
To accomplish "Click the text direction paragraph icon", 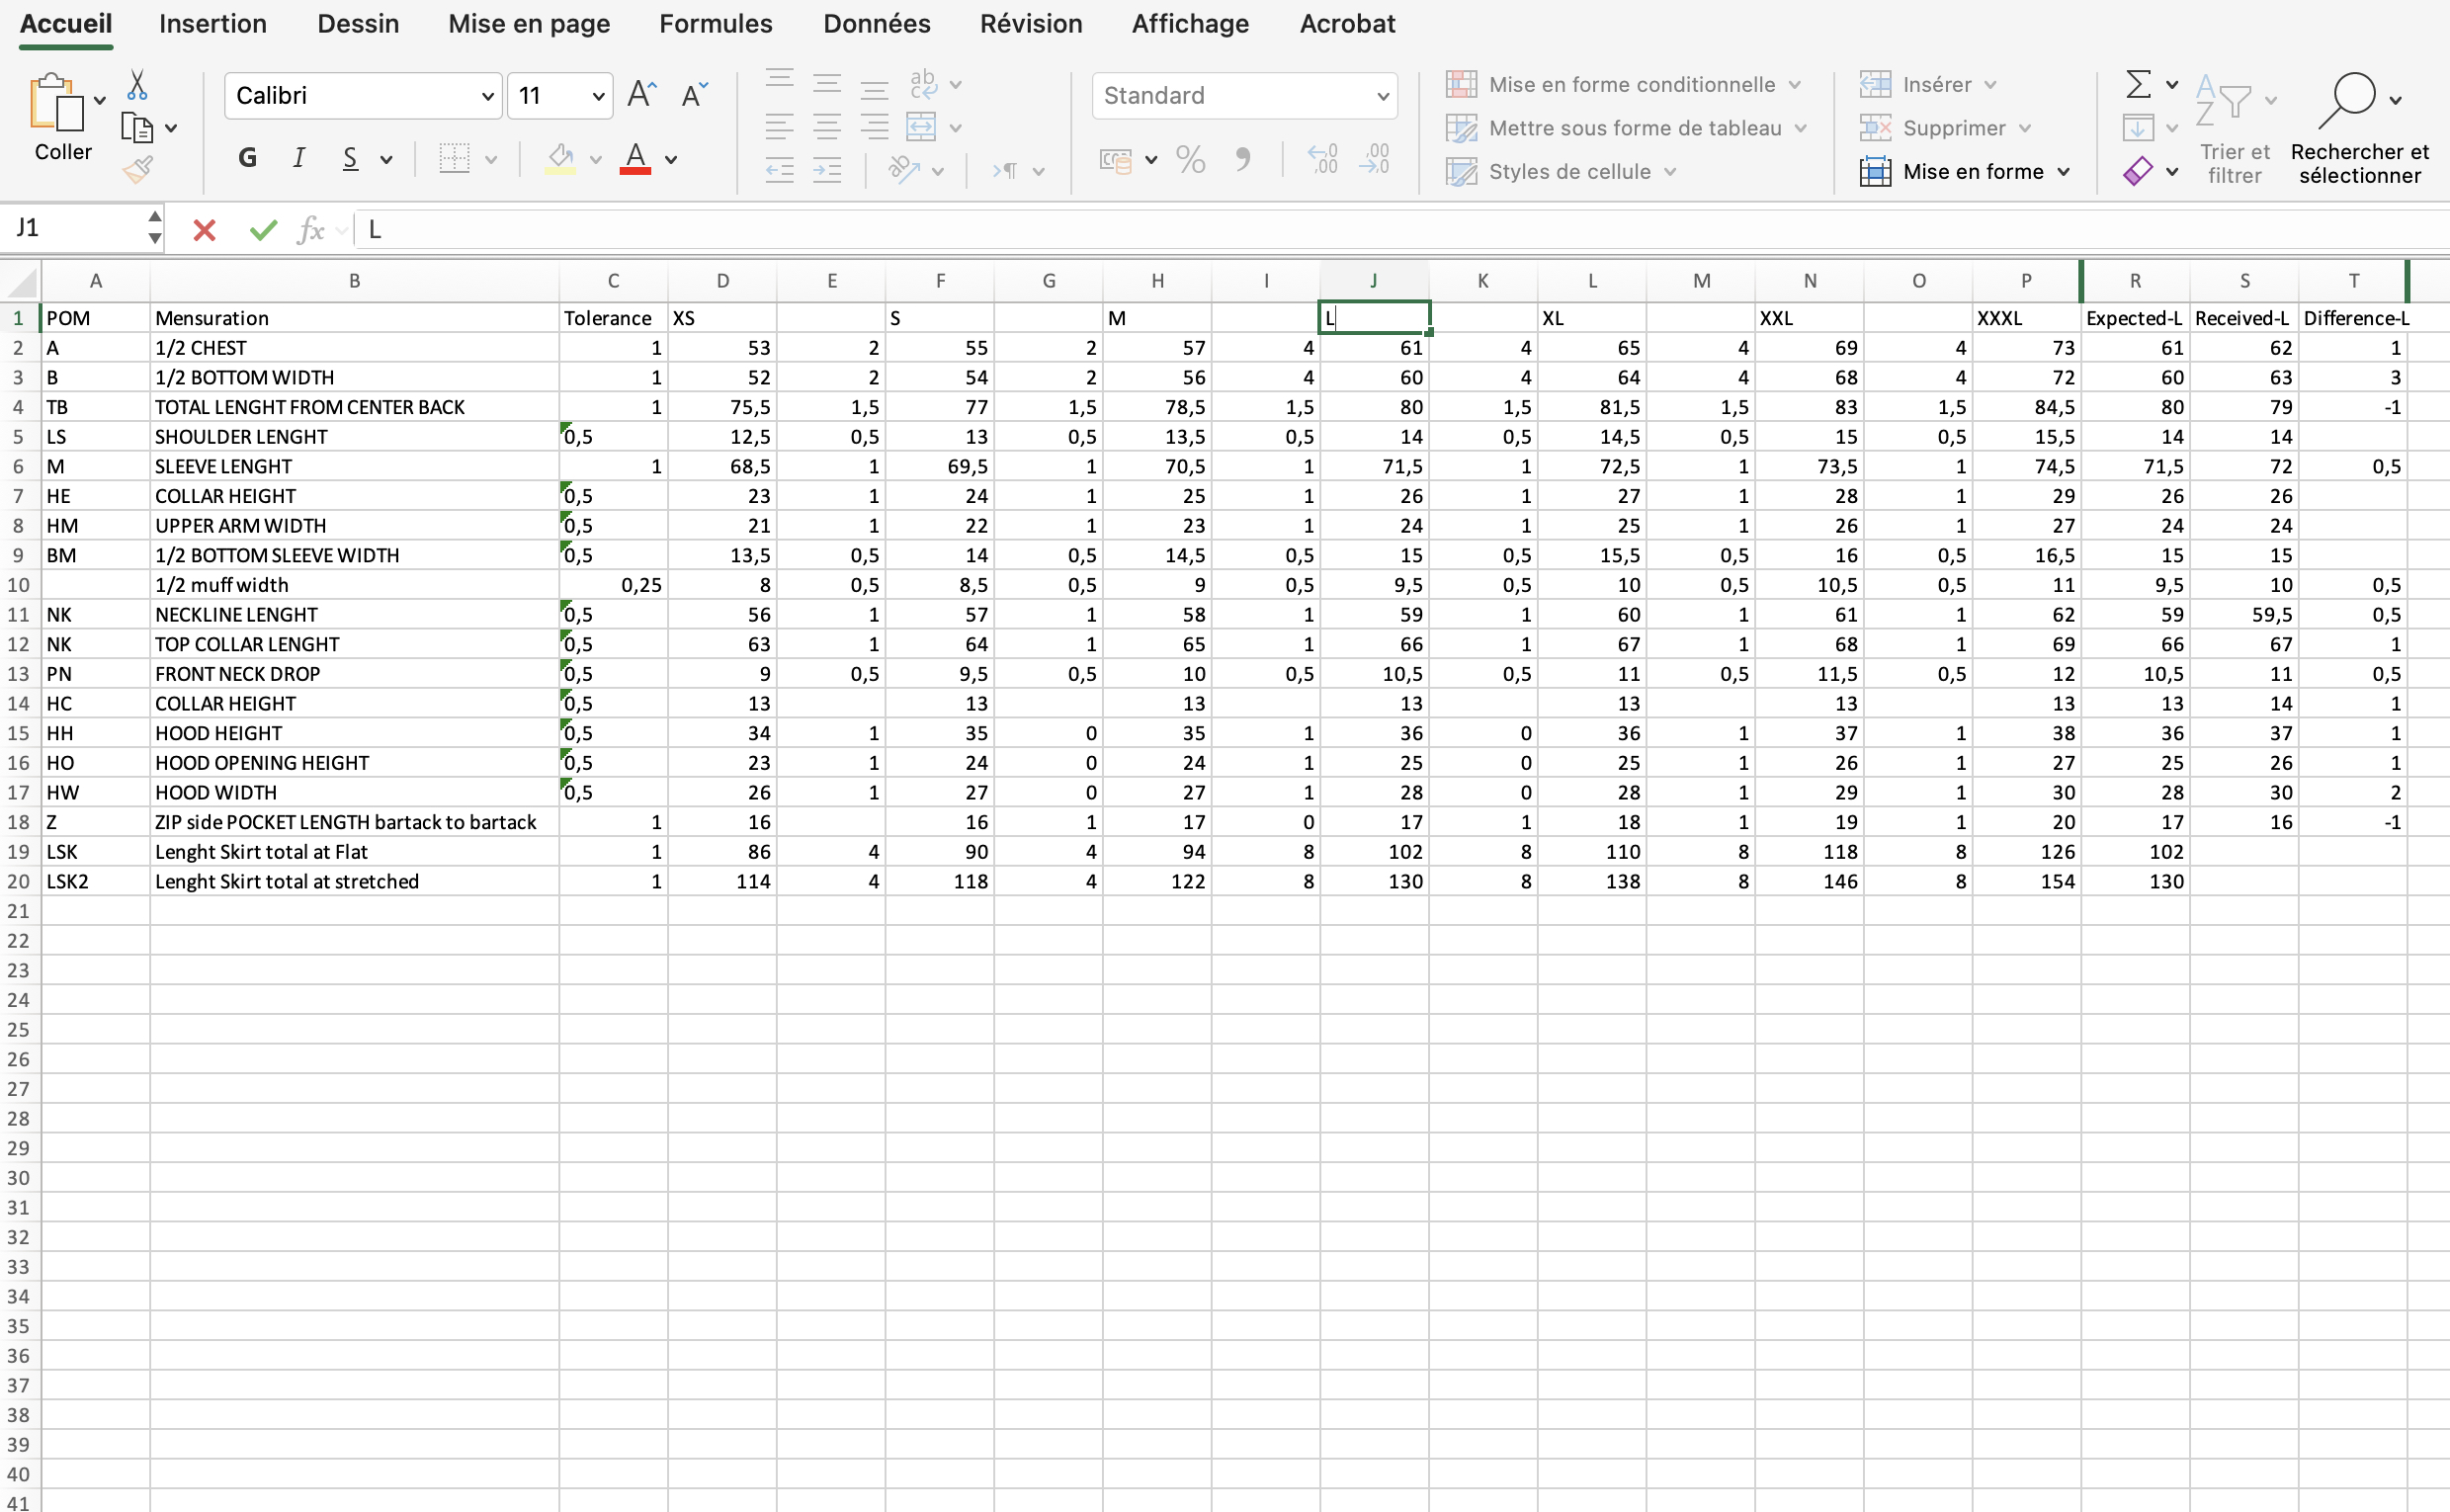I will click(x=1005, y=170).
